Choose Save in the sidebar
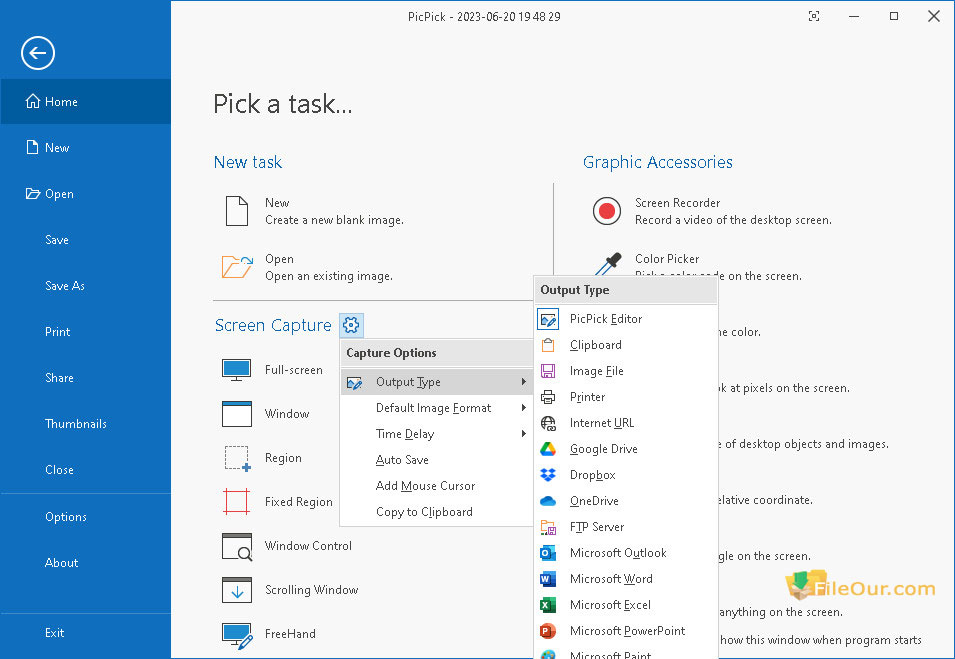The height and width of the screenshot is (659, 955). coord(86,240)
